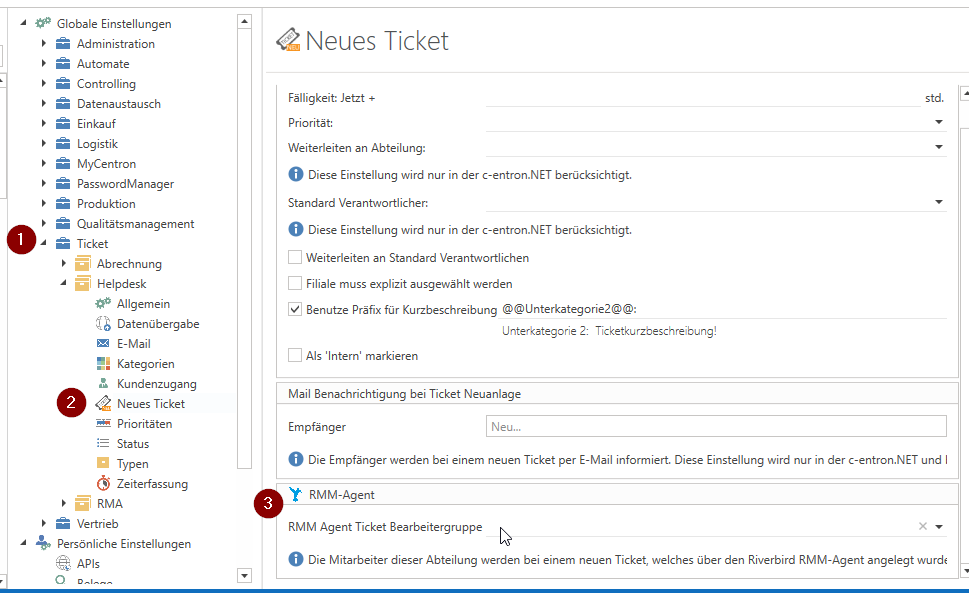The width and height of the screenshot is (969, 593).
Task: Select the Allgemein gears icon
Action: (x=103, y=304)
